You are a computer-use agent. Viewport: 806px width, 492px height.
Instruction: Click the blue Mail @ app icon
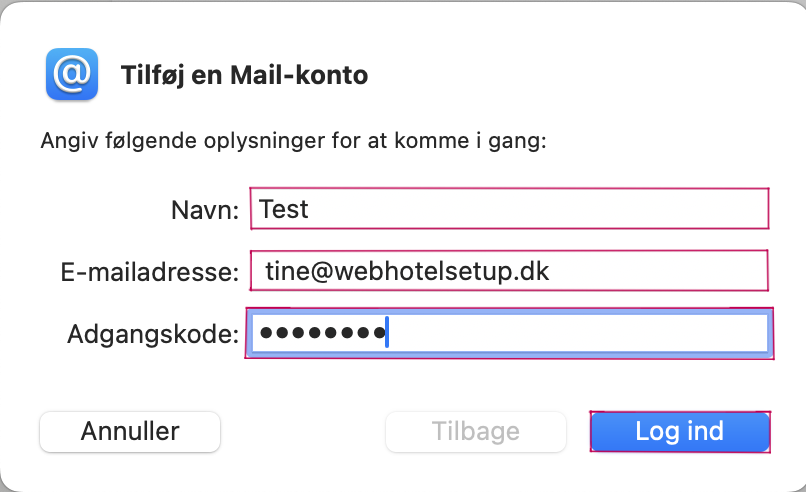point(72,74)
